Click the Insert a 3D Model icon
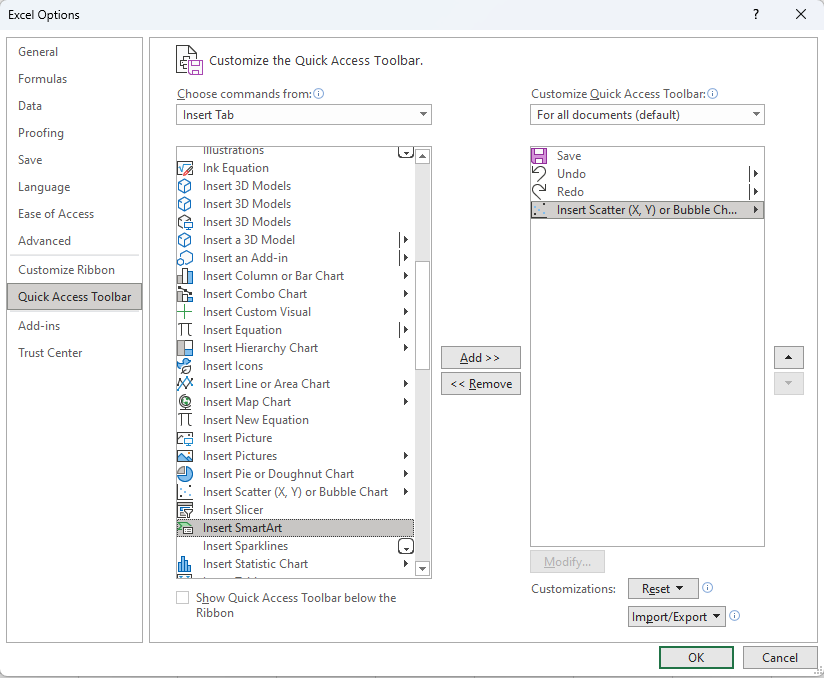Image resolution: width=824 pixels, height=678 pixels. point(185,240)
